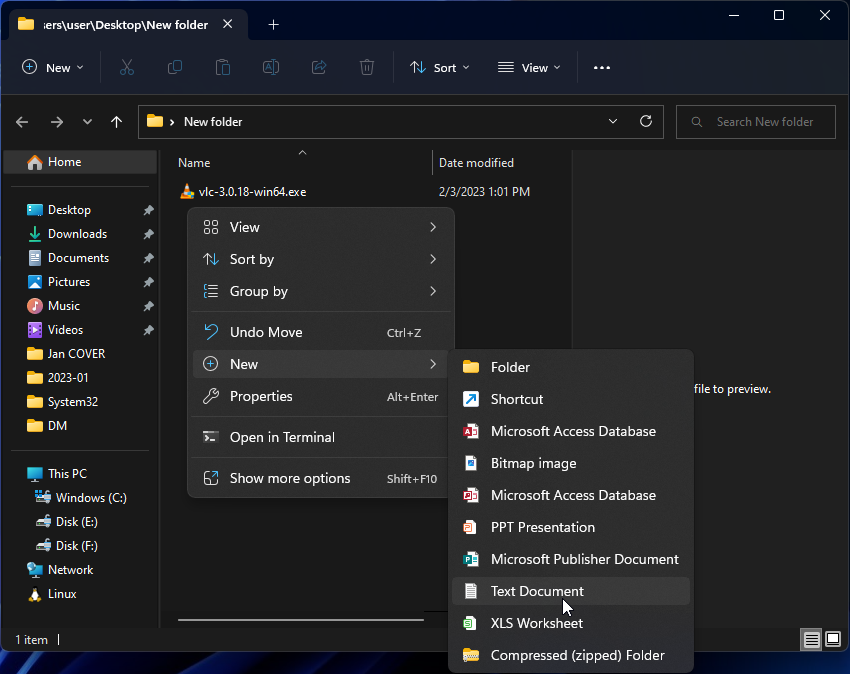Image resolution: width=850 pixels, height=674 pixels.
Task: Expand the address bar history dropdown
Action: [613, 121]
